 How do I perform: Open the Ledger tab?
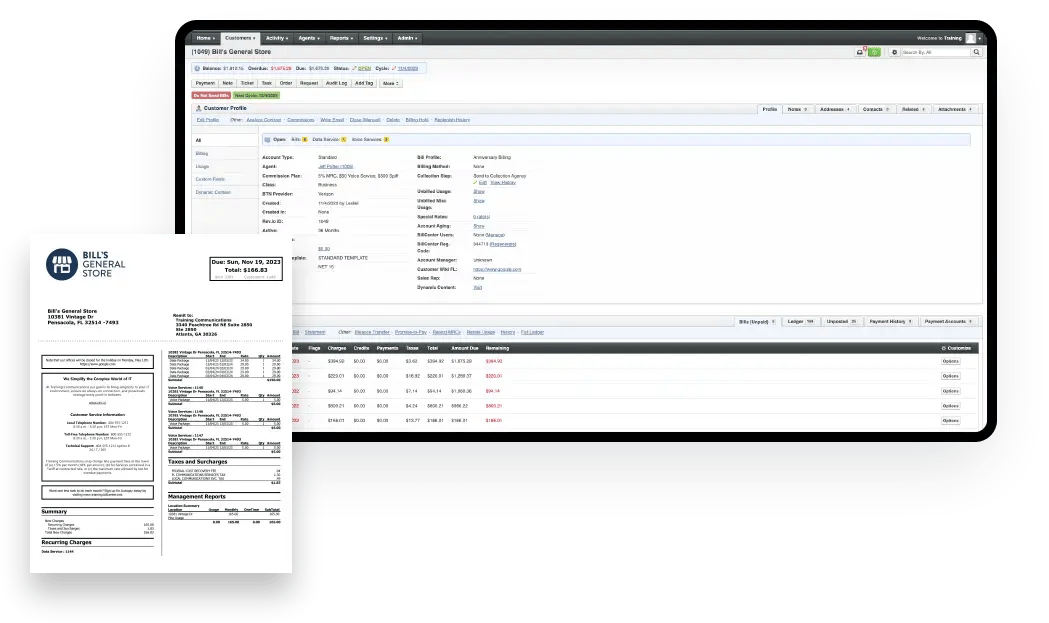click(x=800, y=322)
